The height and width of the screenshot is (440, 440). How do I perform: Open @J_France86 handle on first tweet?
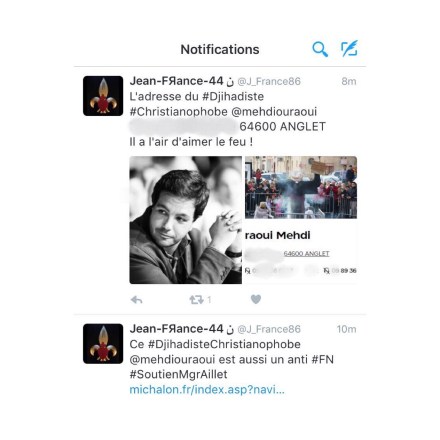point(269,81)
